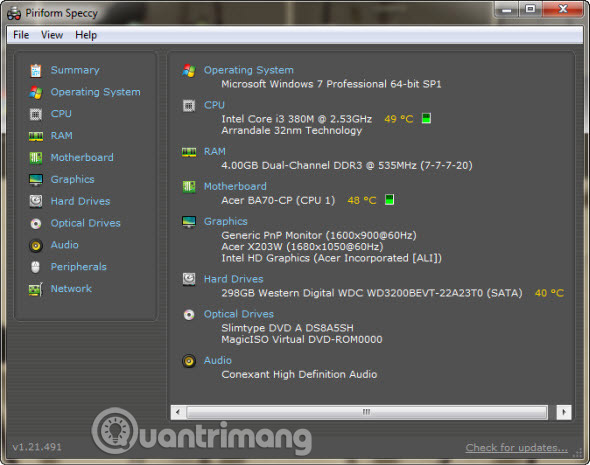590x465 pixels.
Task: Click the Peripherals mouse icon in sidebar
Action: pos(36,267)
